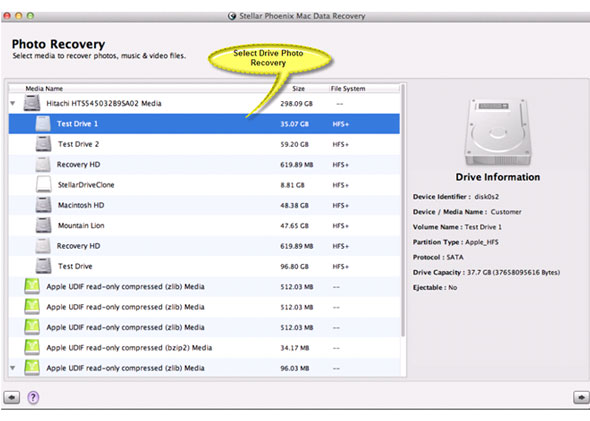Click the Device / Media Name Customer text
Viewport: 590px width, 421px height.
(x=467, y=212)
